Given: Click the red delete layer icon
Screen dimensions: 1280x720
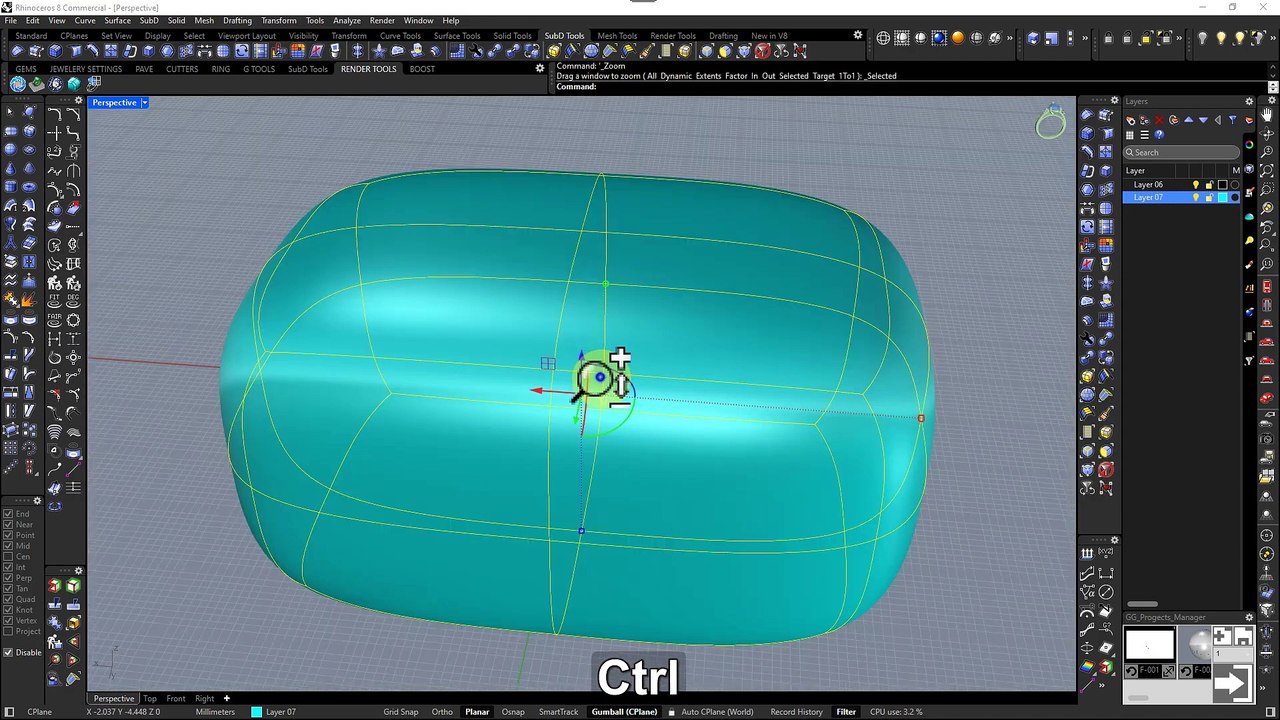Looking at the screenshot, I should point(1159,120).
